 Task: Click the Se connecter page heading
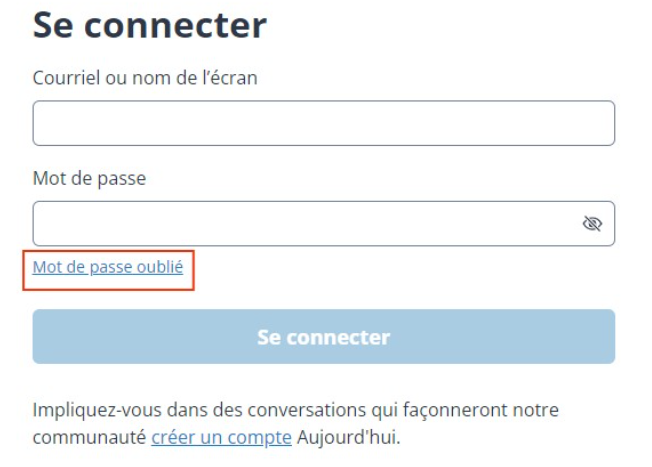coord(150,25)
